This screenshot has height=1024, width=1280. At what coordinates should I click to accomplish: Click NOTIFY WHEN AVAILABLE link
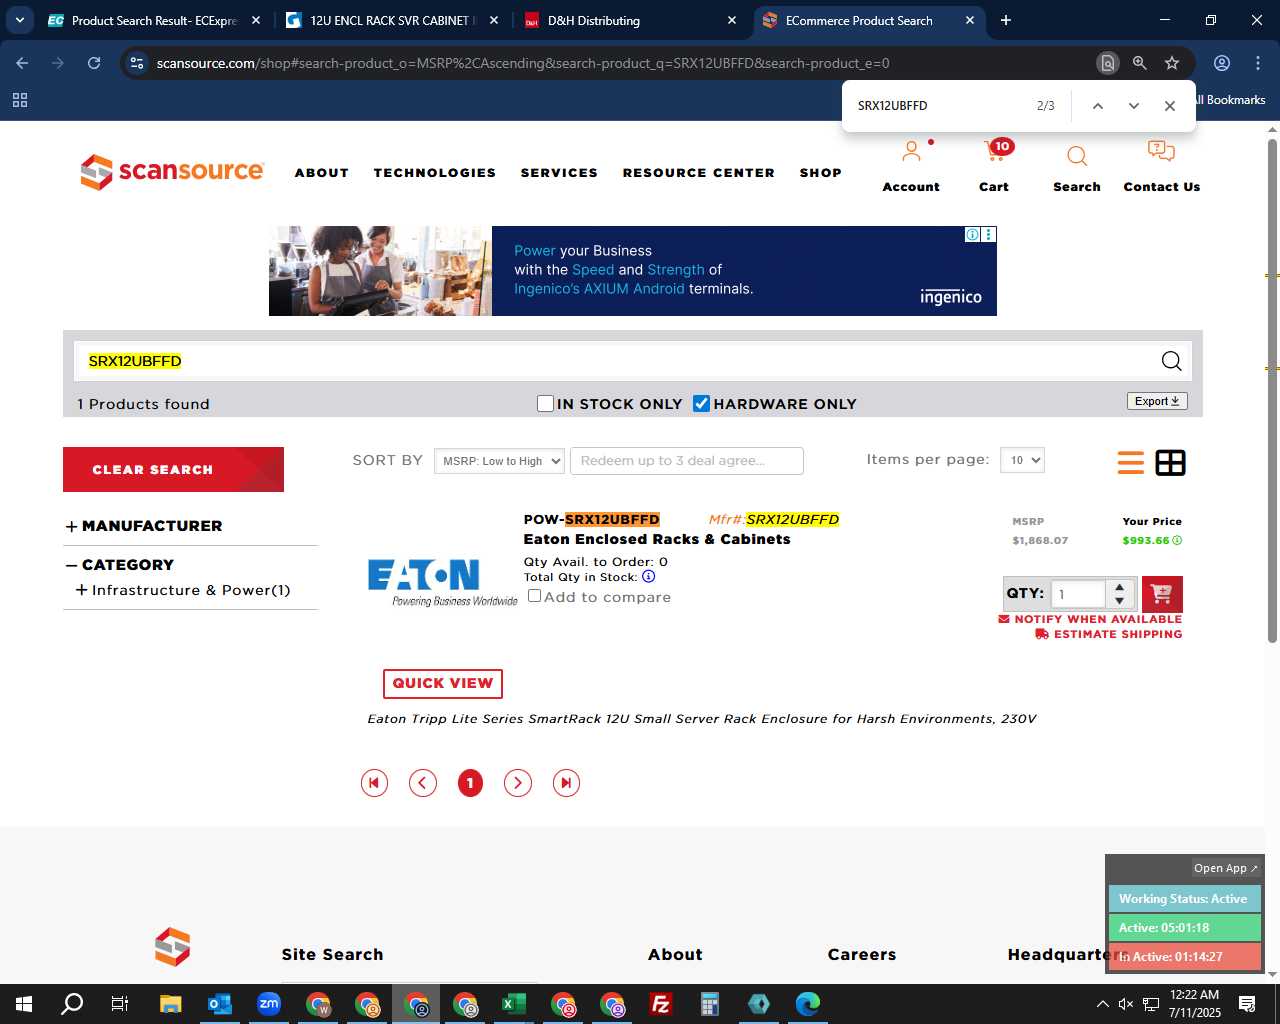coord(1090,619)
